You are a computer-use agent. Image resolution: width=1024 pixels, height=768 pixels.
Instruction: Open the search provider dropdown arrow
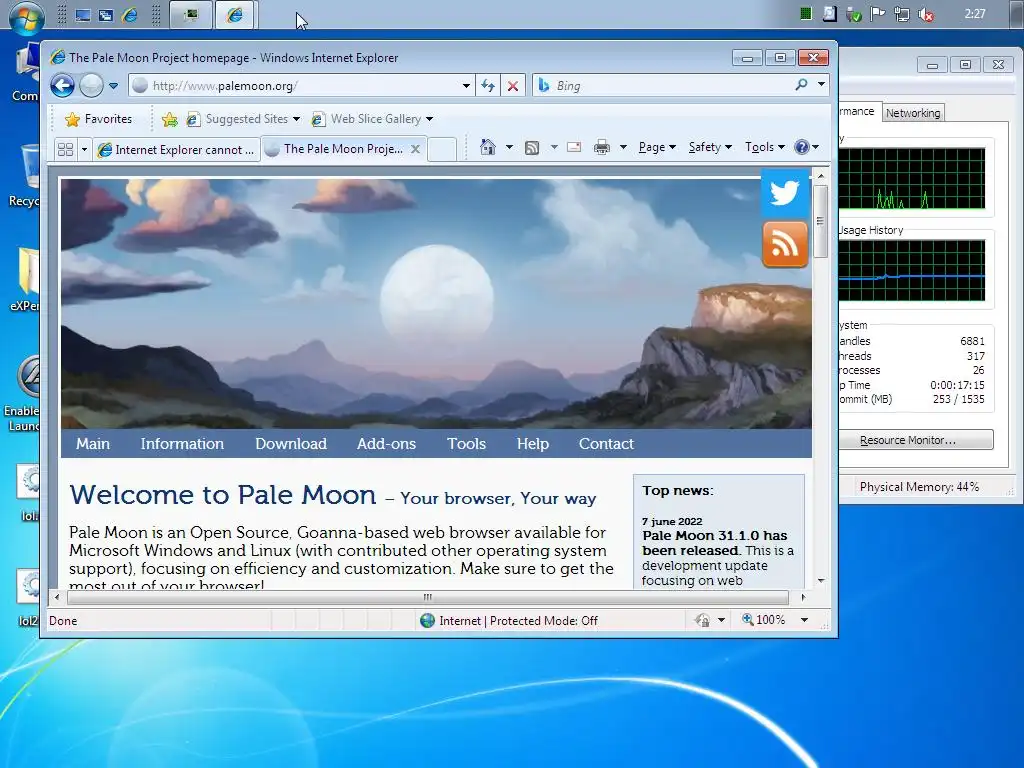[821, 85]
